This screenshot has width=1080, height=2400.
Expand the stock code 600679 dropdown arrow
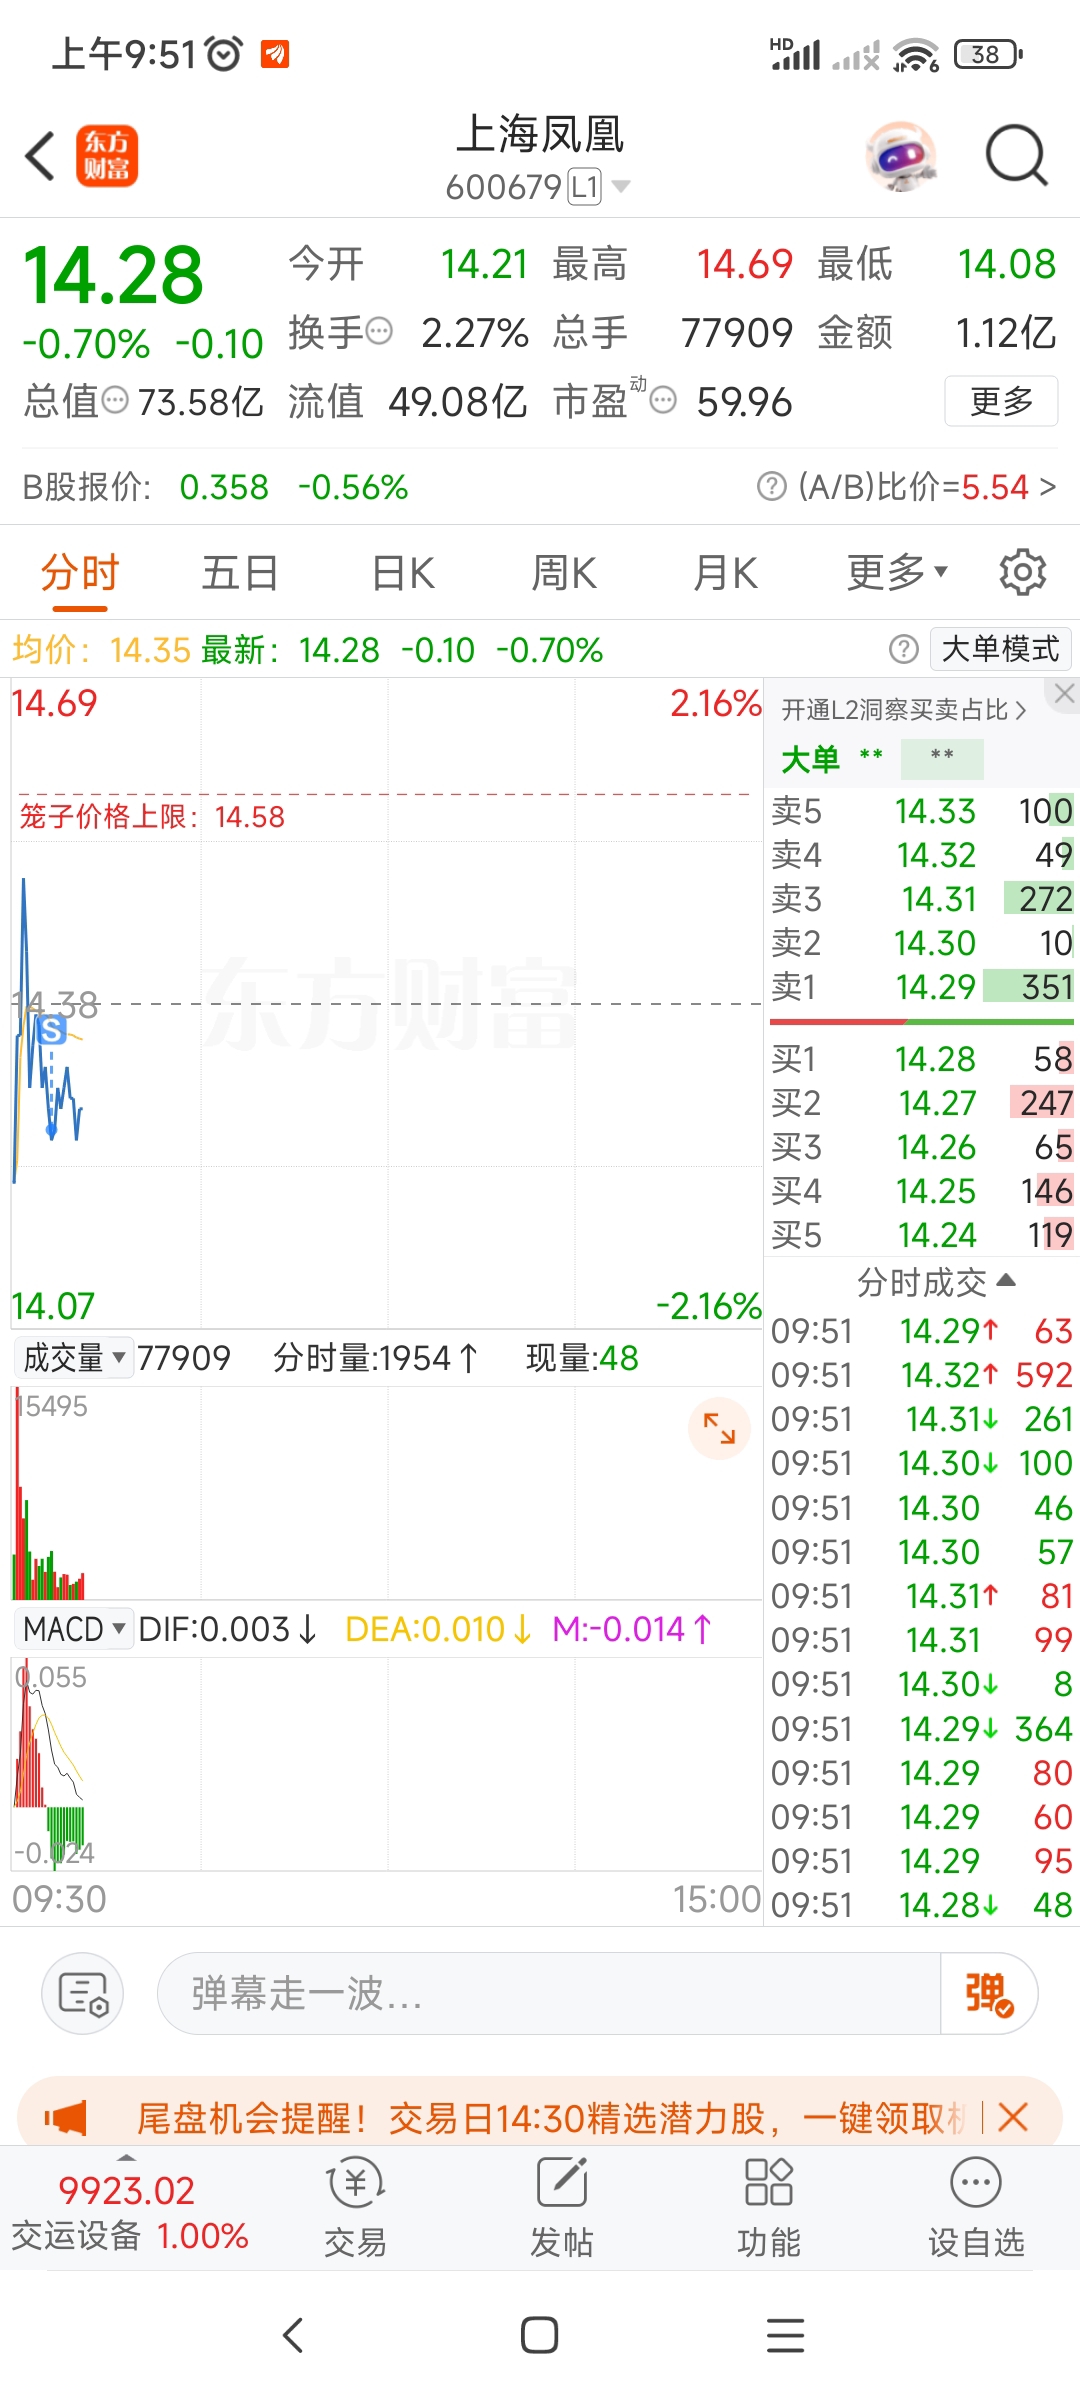pyautogui.click(x=621, y=186)
